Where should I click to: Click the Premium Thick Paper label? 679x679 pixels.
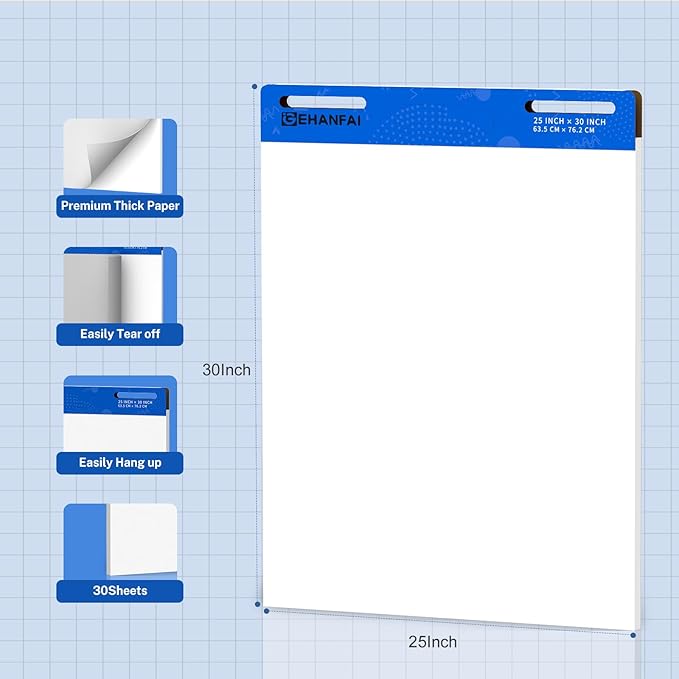tap(120, 206)
